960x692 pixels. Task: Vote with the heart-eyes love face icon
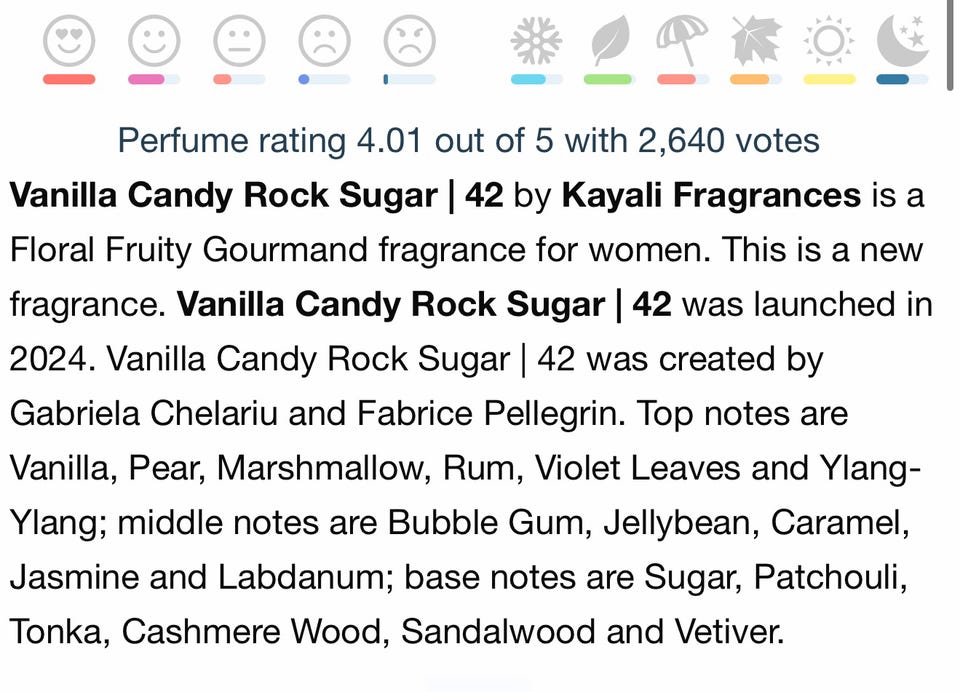click(x=69, y=40)
